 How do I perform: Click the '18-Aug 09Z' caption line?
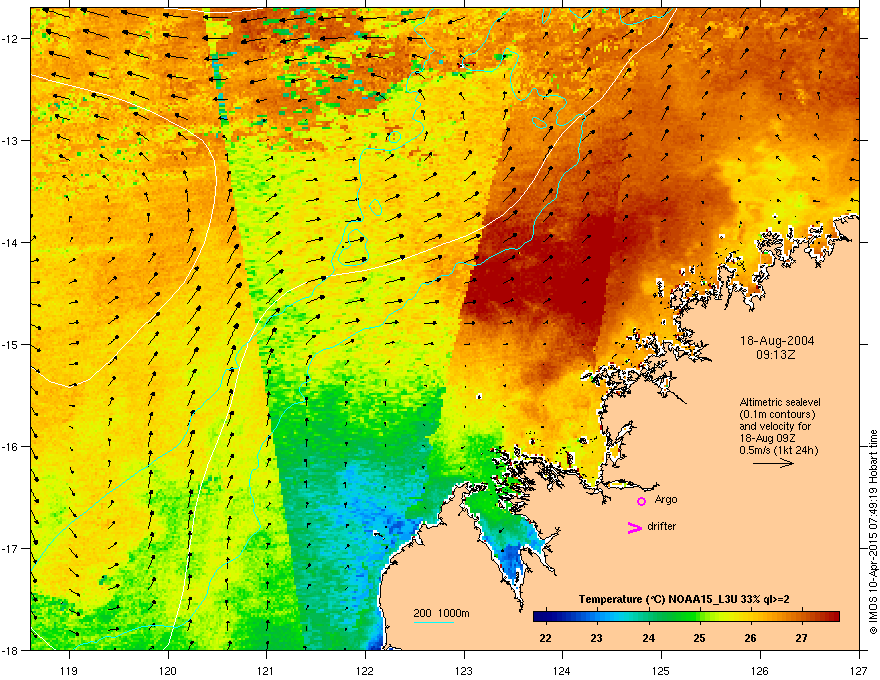pos(767,438)
